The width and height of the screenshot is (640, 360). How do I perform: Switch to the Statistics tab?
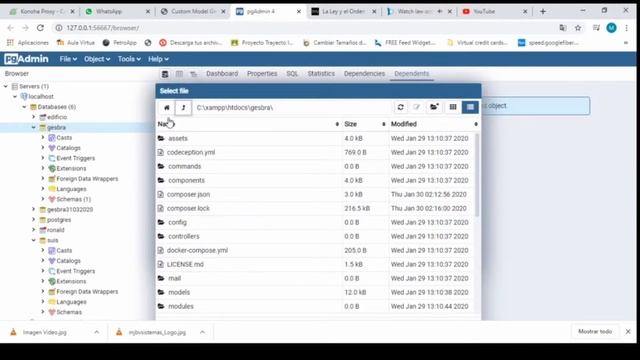(x=321, y=73)
